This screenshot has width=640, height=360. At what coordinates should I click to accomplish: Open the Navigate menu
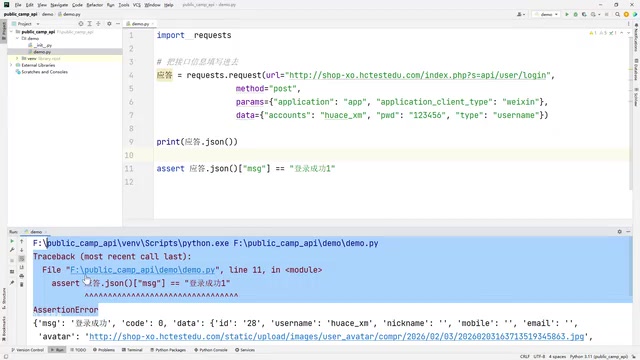pyautogui.click(x=59, y=5)
